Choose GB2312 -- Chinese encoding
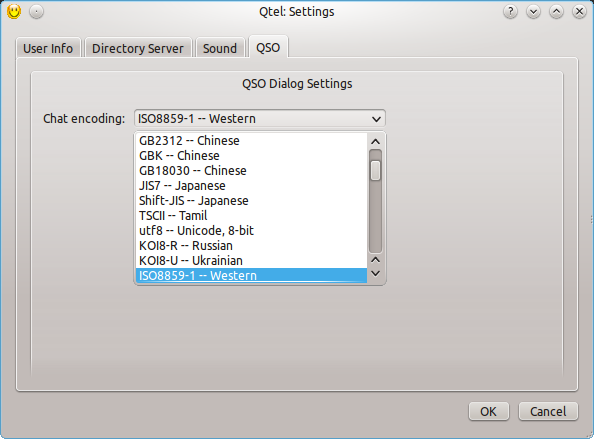 tap(251, 141)
